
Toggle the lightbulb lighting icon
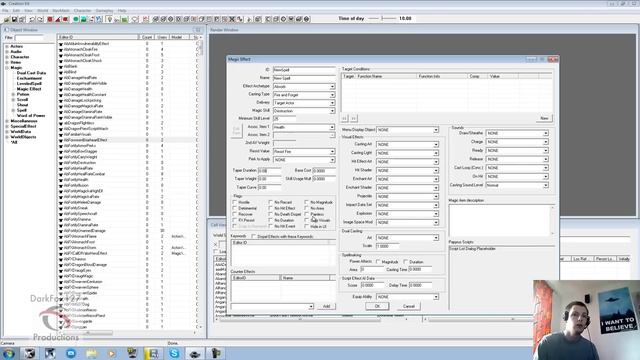tap(109, 19)
